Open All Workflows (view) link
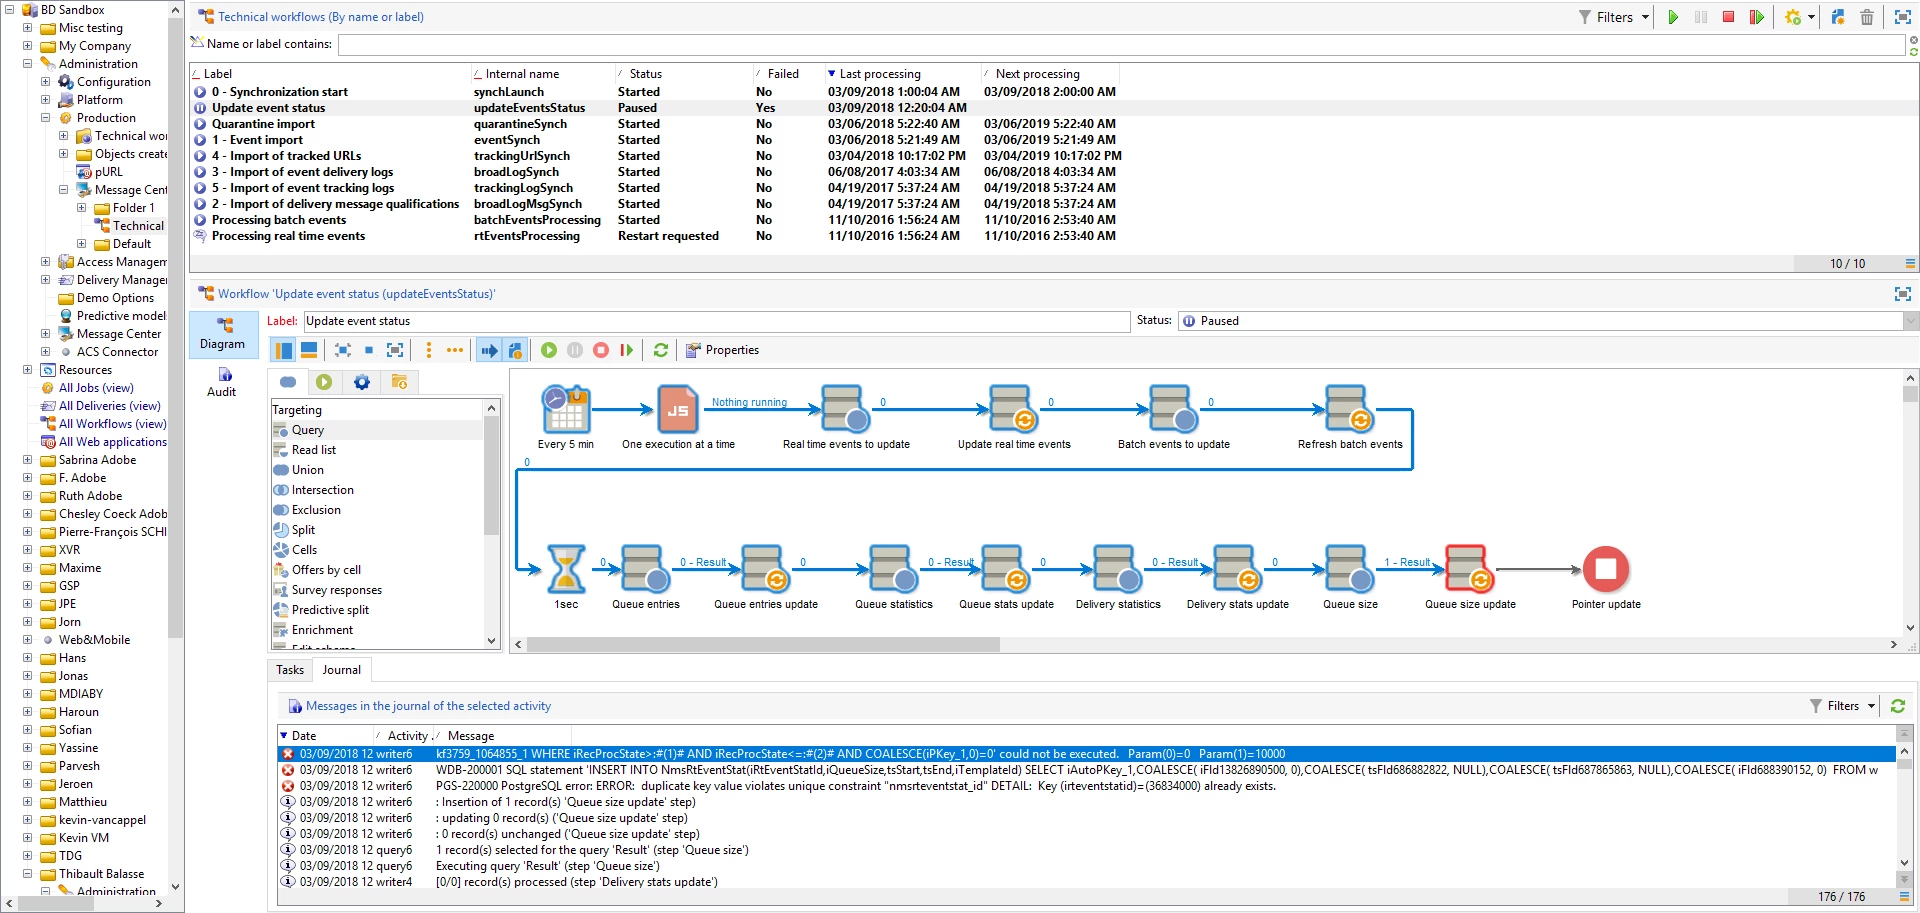1920x913 pixels. (x=113, y=424)
